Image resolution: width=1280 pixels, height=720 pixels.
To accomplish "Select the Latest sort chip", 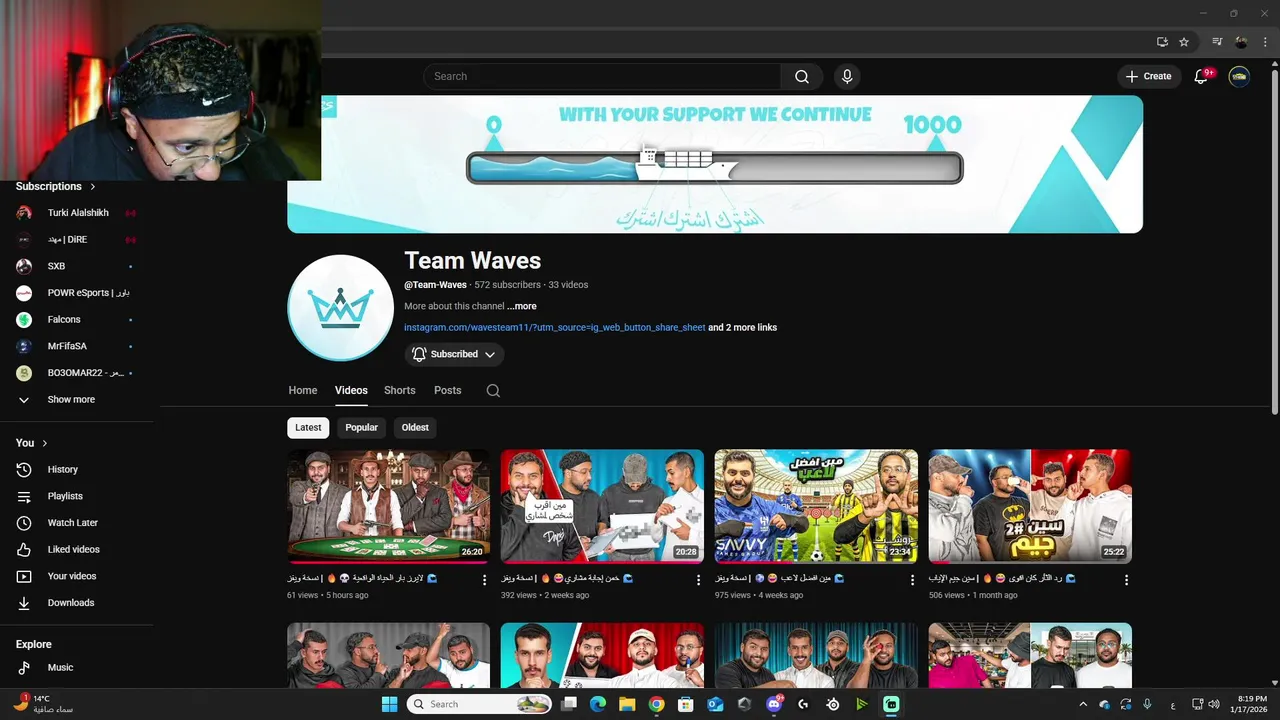I will pyautogui.click(x=308, y=427).
